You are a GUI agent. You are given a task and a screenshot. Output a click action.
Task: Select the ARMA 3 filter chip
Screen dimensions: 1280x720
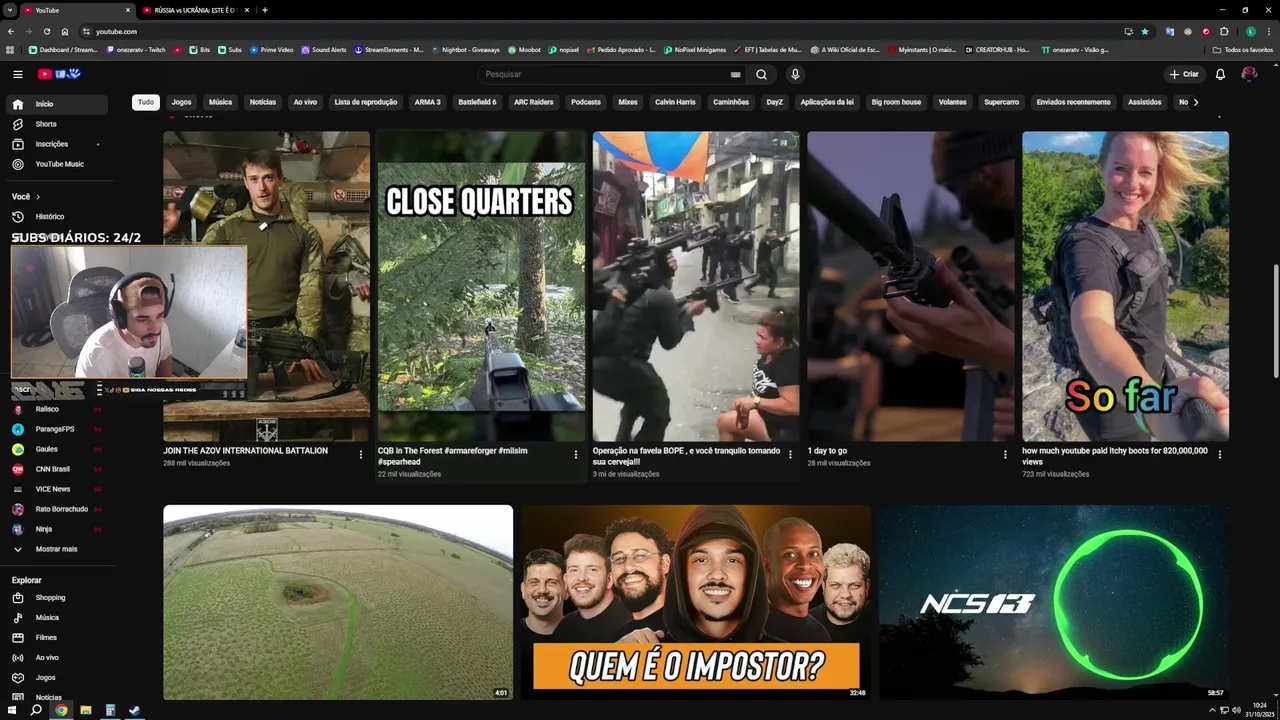coord(427,102)
